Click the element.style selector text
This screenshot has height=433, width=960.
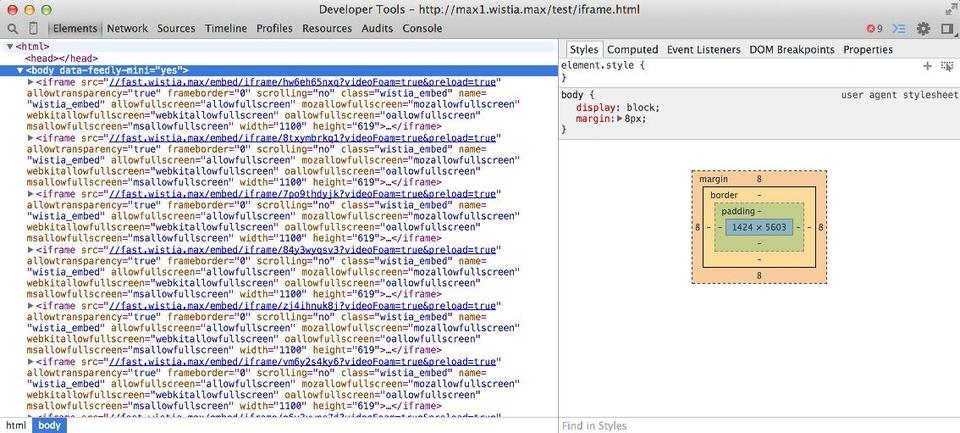coord(598,66)
